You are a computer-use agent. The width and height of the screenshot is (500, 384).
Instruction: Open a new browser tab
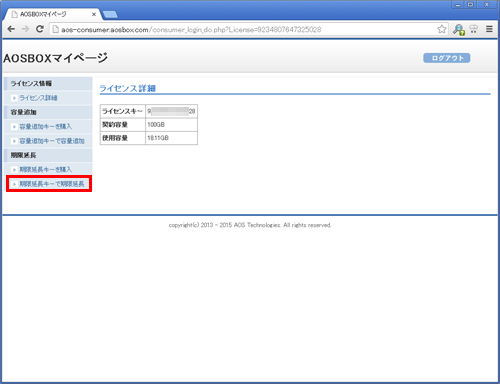point(110,14)
